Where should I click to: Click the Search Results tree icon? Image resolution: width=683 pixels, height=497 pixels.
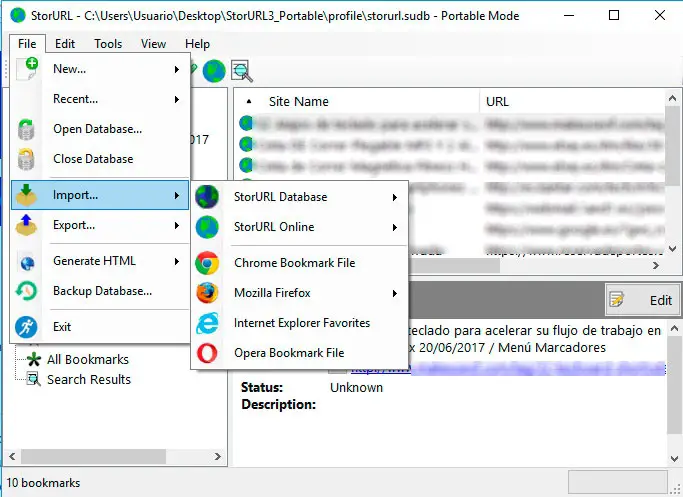point(34,379)
